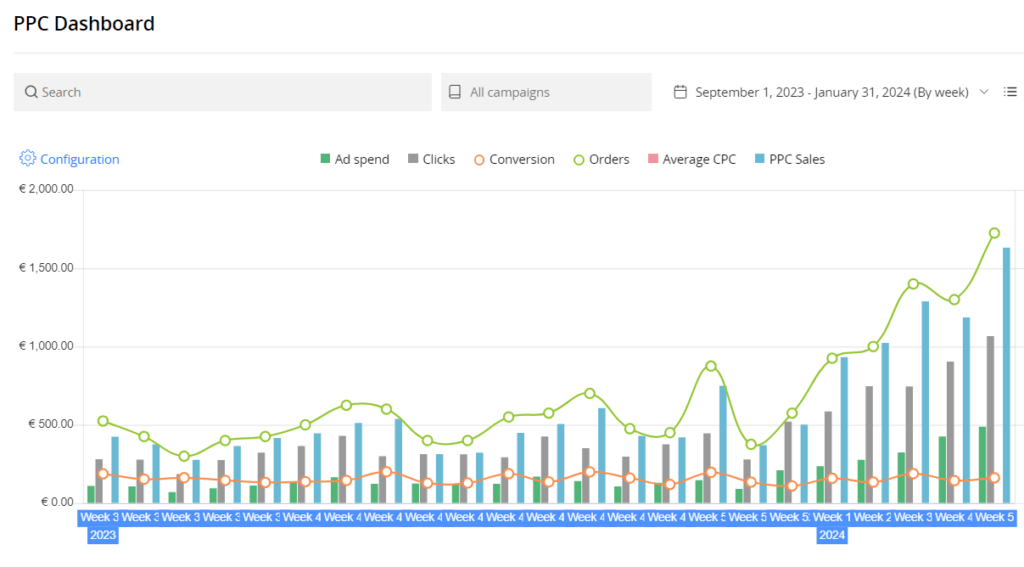
Task: Click the green Orders circle marker in legend
Action: [578, 159]
